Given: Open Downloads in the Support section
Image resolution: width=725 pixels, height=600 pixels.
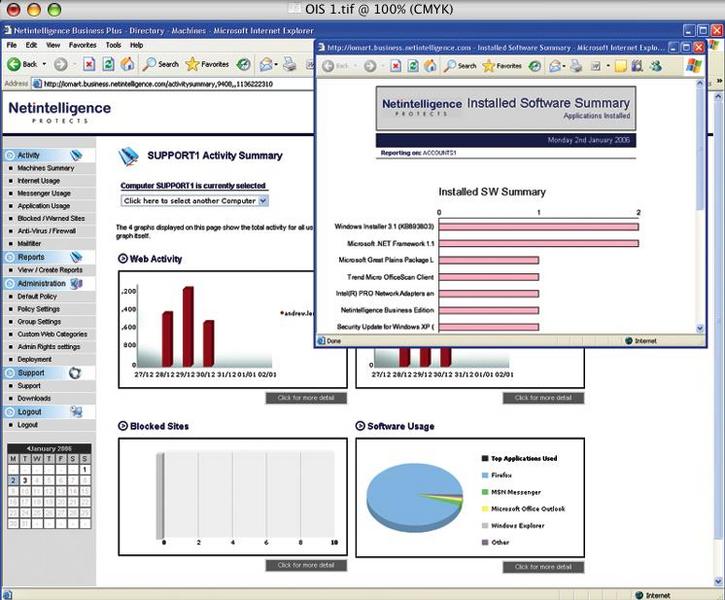Looking at the screenshot, I should coord(34,398).
